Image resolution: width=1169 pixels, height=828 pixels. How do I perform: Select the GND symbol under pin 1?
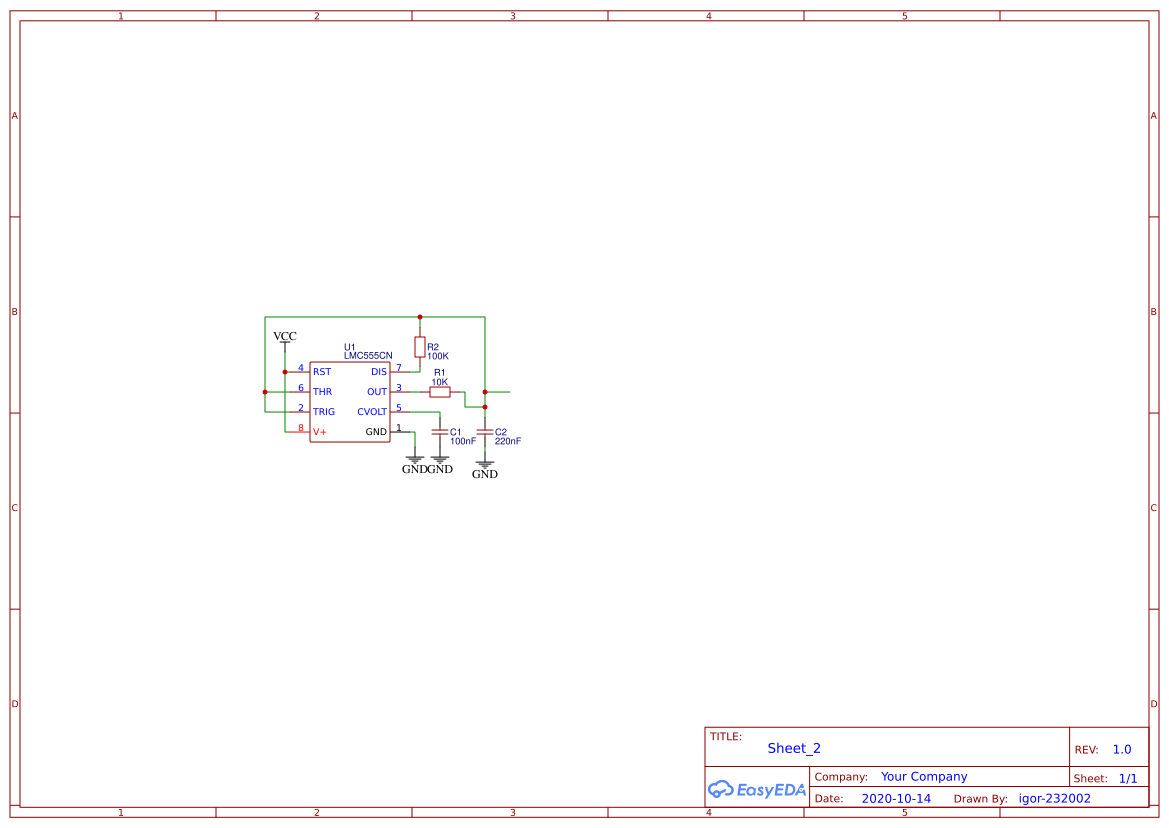[x=415, y=458]
